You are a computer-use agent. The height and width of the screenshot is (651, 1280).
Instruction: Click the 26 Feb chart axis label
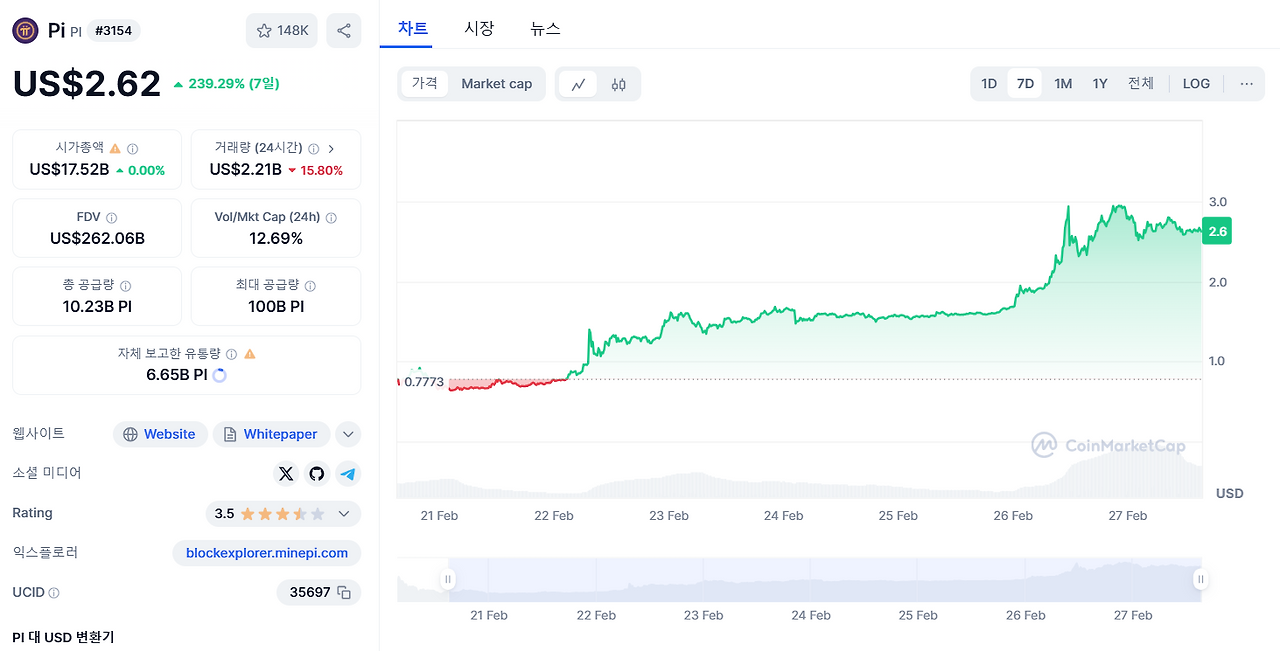click(x=1013, y=516)
